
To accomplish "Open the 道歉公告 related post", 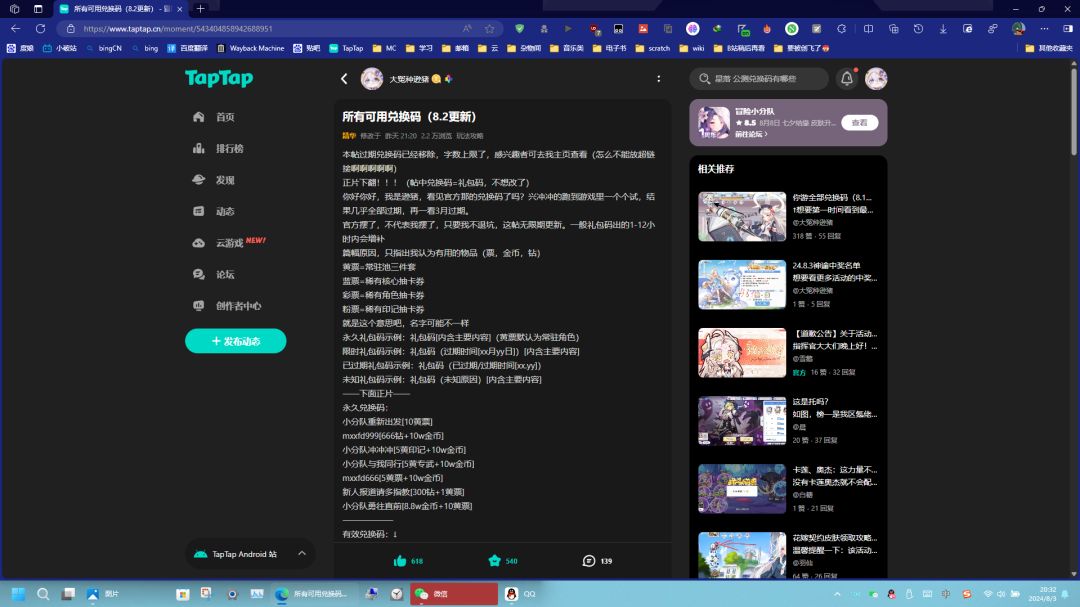I will (x=789, y=353).
